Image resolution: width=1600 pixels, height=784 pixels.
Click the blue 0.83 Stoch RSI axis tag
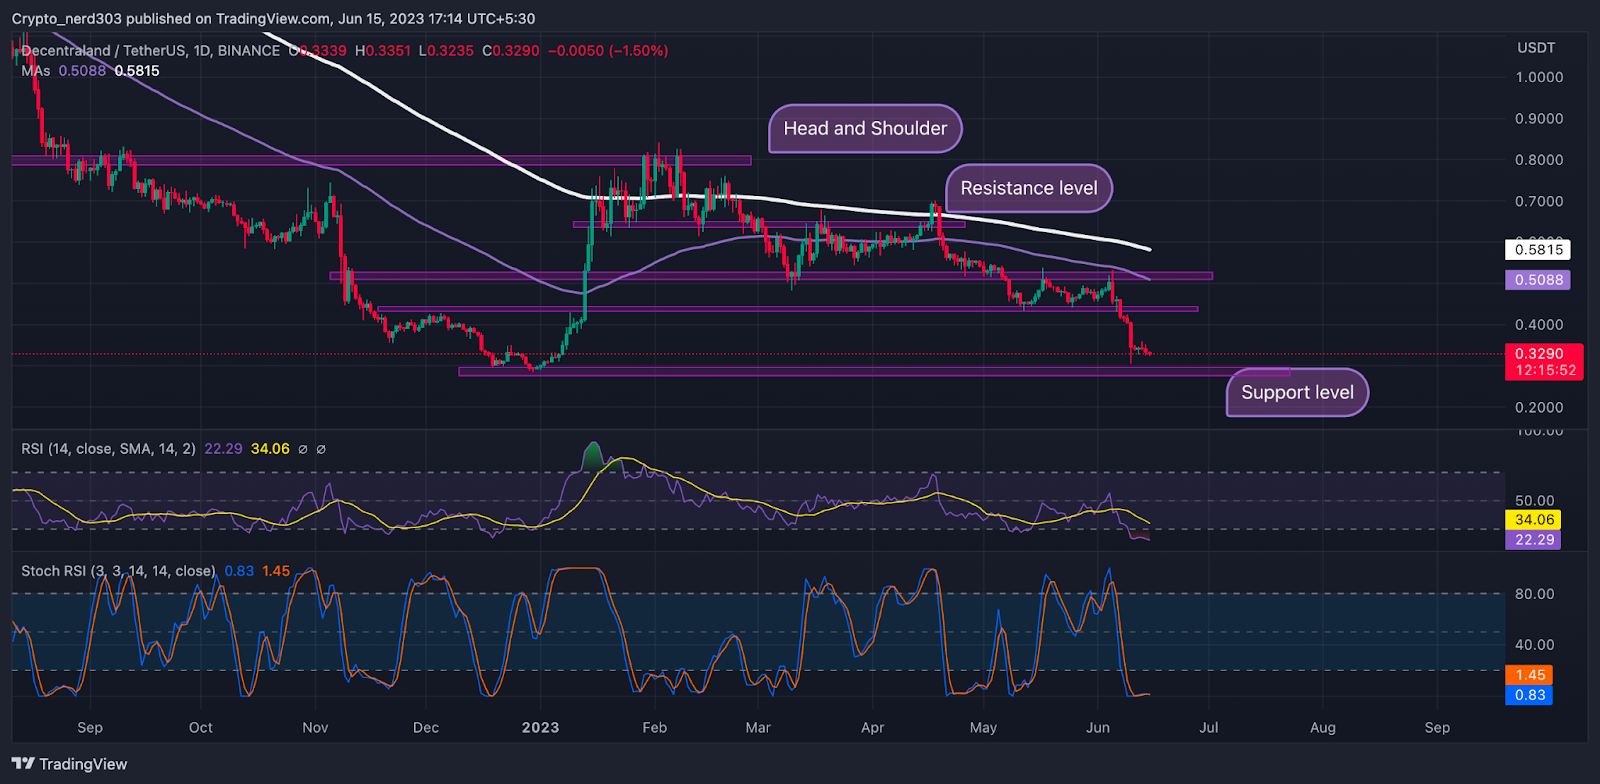[1529, 695]
